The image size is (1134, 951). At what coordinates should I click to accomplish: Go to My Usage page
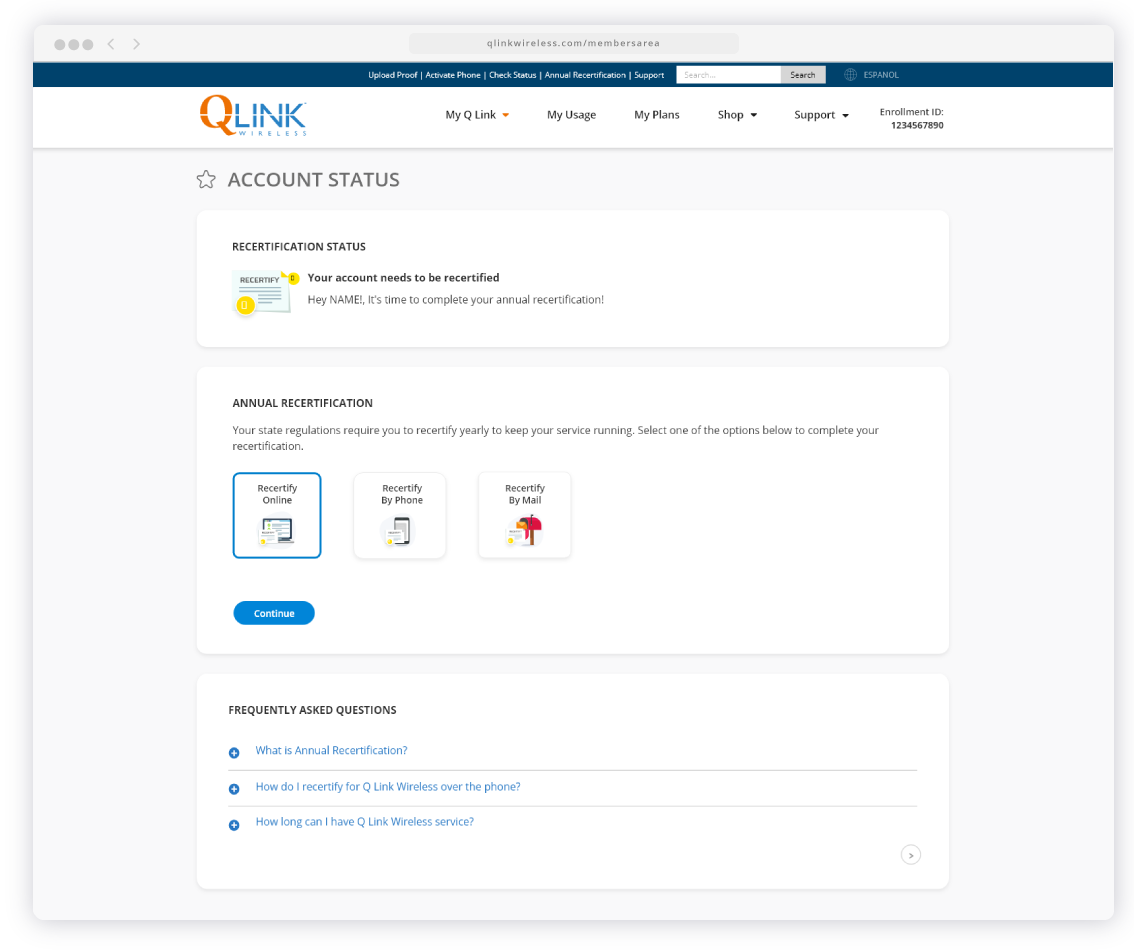click(571, 115)
